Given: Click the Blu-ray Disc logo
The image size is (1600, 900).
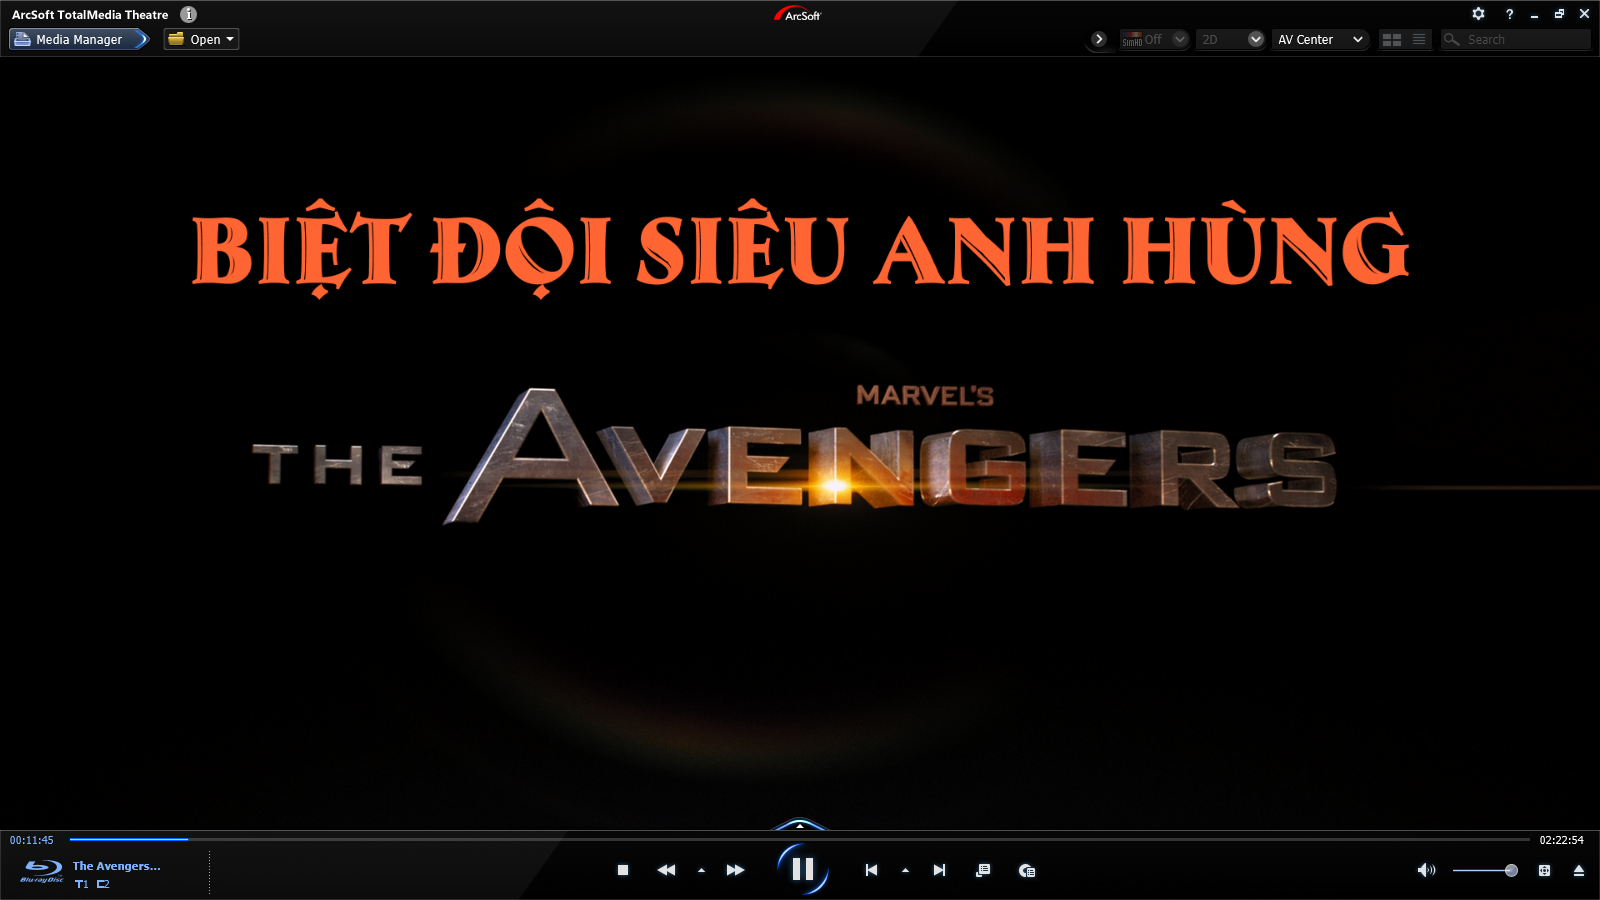Looking at the screenshot, I should click(x=42, y=871).
